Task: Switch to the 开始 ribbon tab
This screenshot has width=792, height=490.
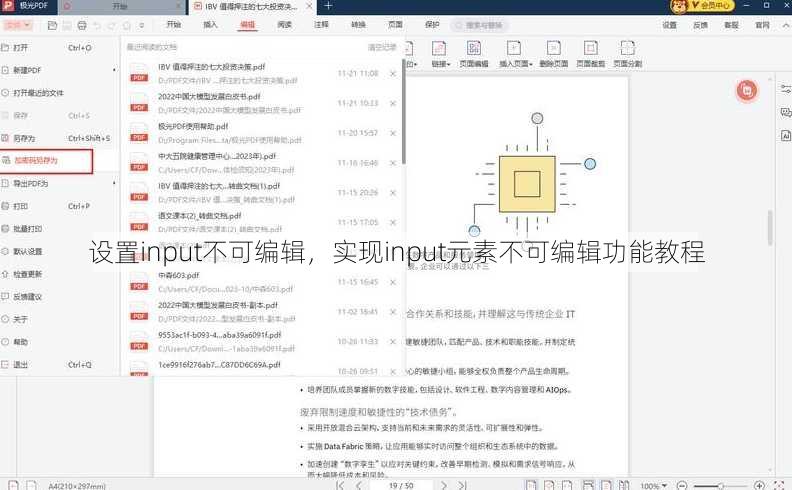Action: point(174,25)
